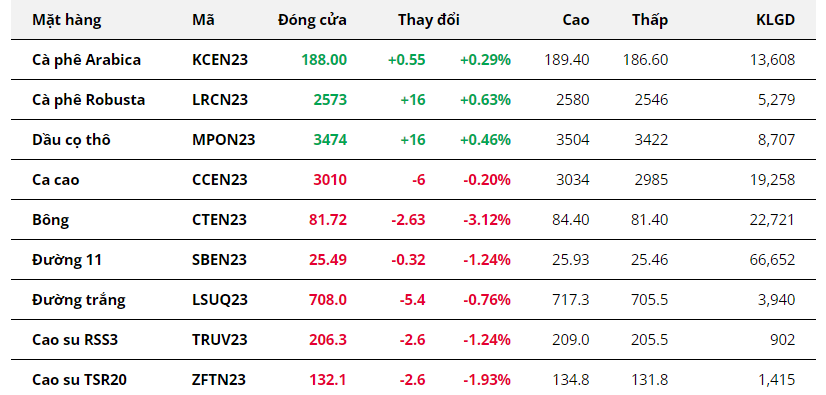This screenshot has width=826, height=395.
Task: Click the Thay đổi column header
Action: click(429, 20)
